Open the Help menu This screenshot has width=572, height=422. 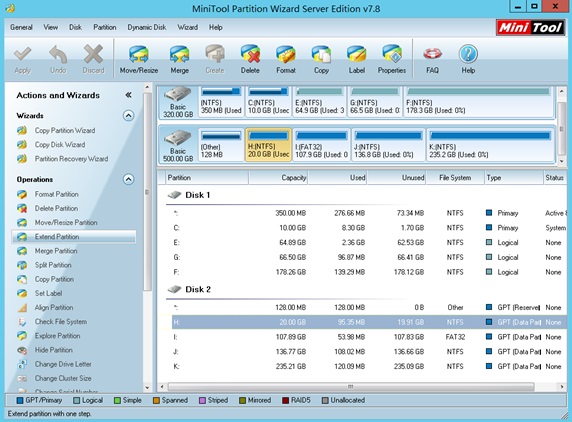coord(216,27)
